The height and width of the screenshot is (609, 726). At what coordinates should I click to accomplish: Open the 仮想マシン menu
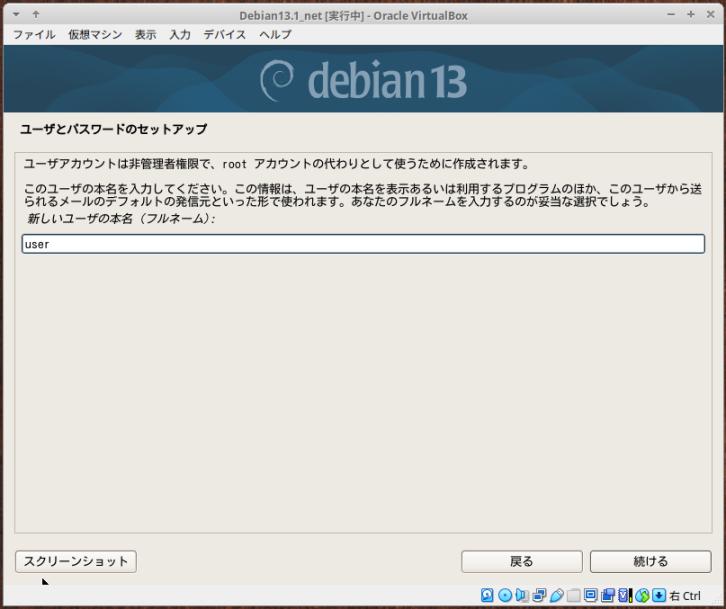[95, 35]
